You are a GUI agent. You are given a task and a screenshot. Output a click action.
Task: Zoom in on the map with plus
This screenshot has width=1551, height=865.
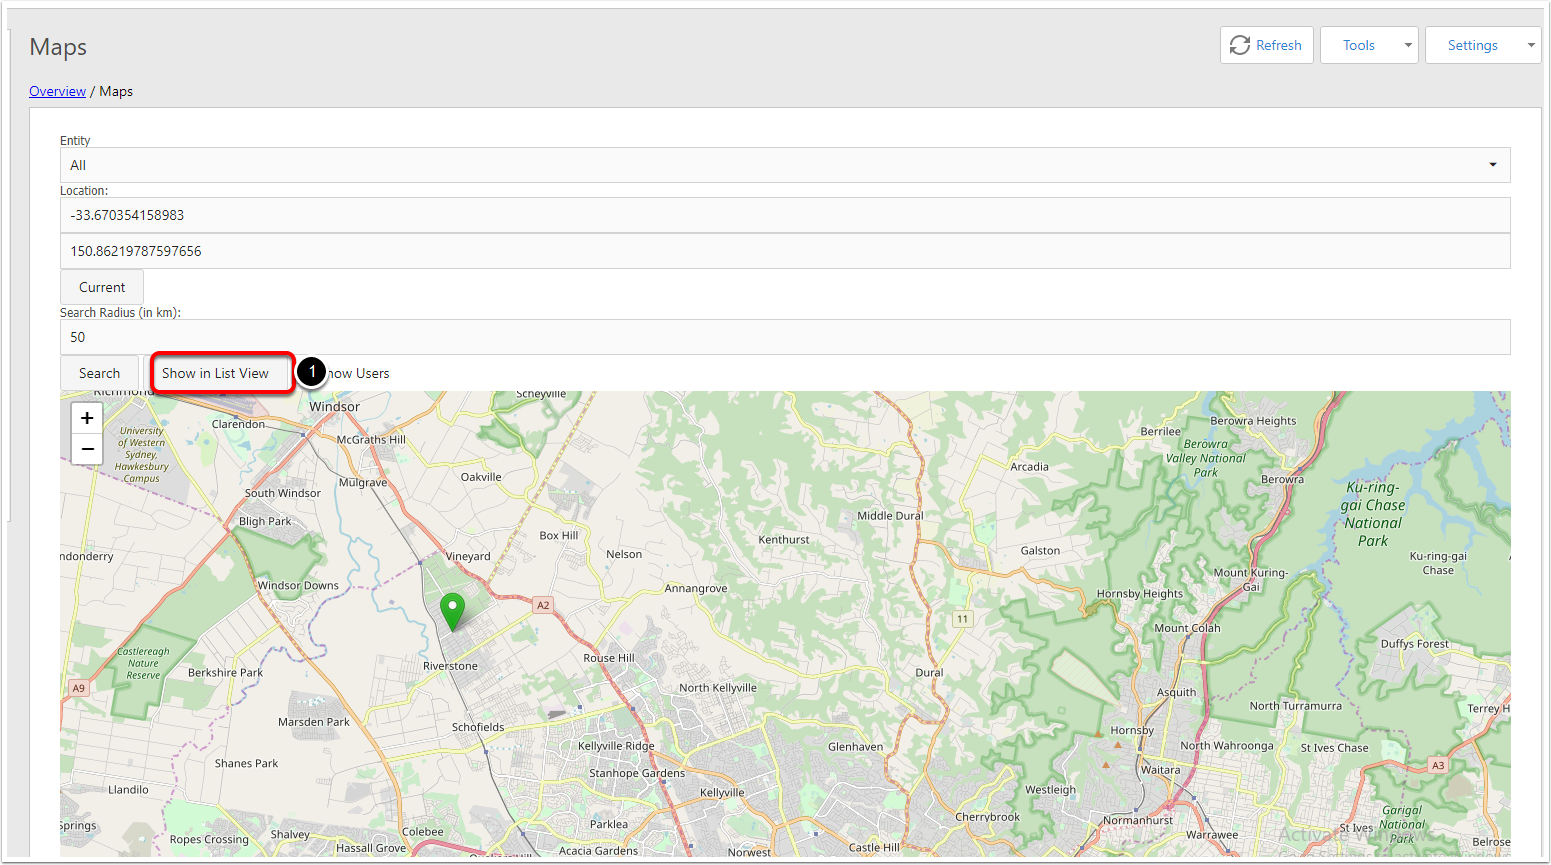tap(87, 418)
